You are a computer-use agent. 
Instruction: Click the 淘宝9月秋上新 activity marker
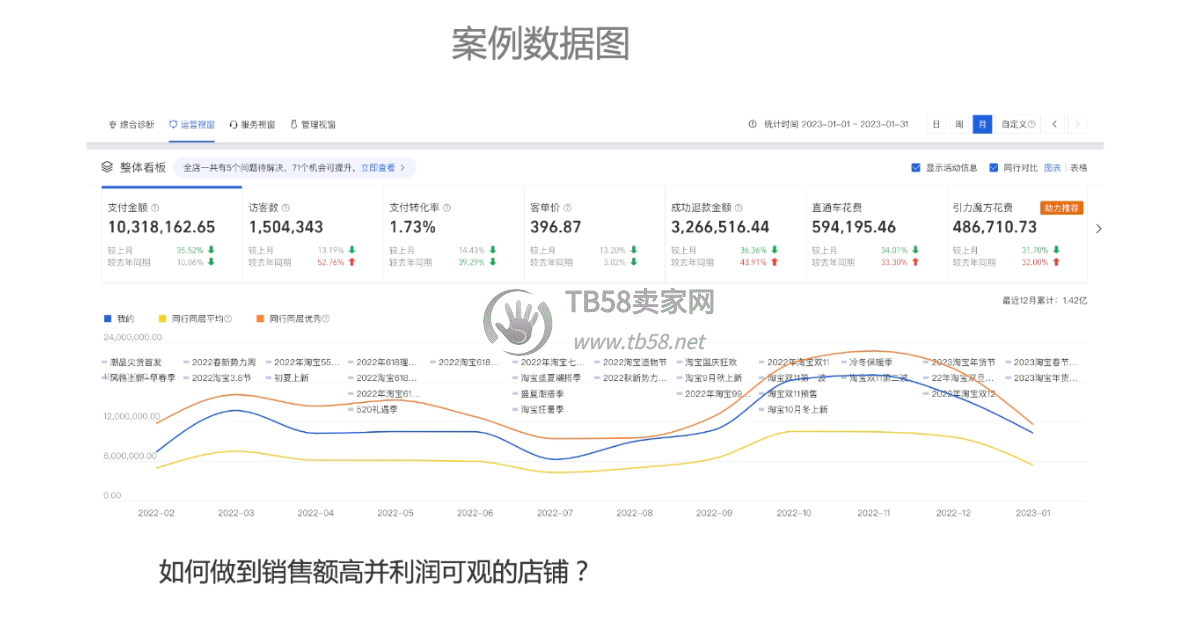[710, 378]
